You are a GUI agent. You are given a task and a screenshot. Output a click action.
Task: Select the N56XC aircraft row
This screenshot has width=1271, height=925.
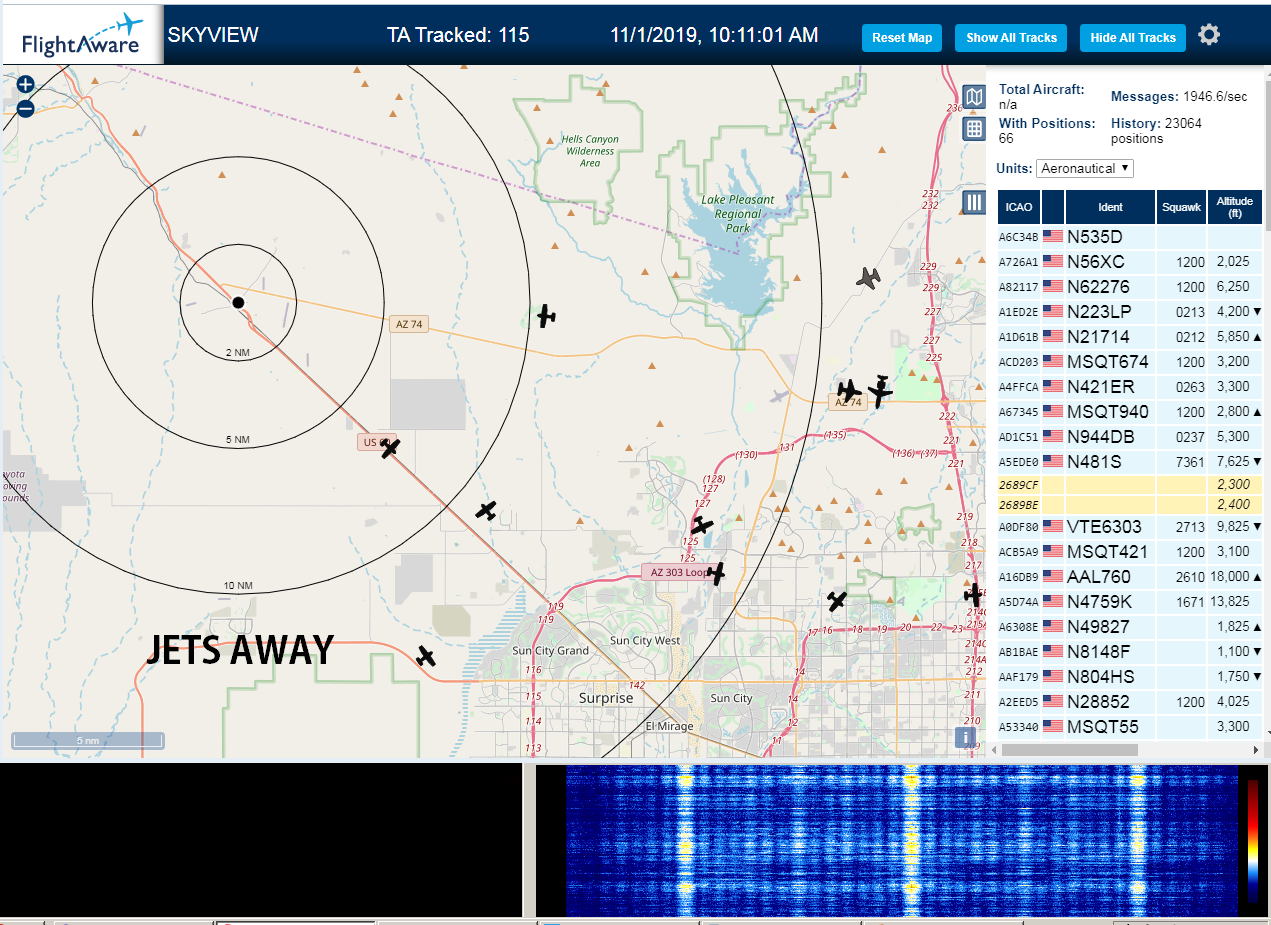(1130, 262)
